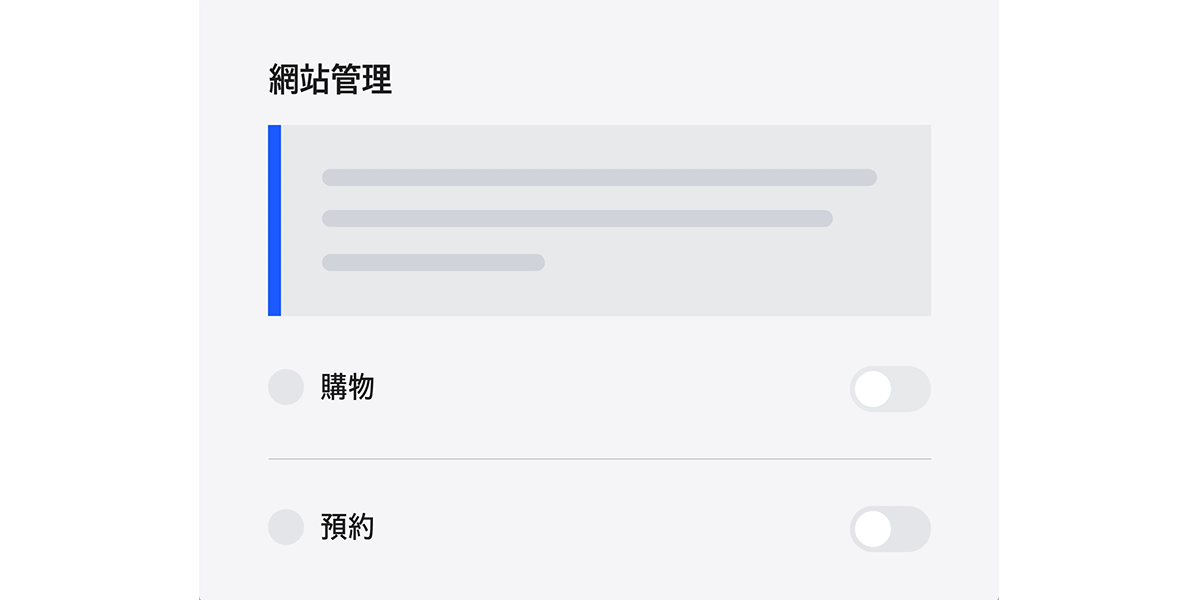Click the round icon beside 購物

pyautogui.click(x=286, y=387)
